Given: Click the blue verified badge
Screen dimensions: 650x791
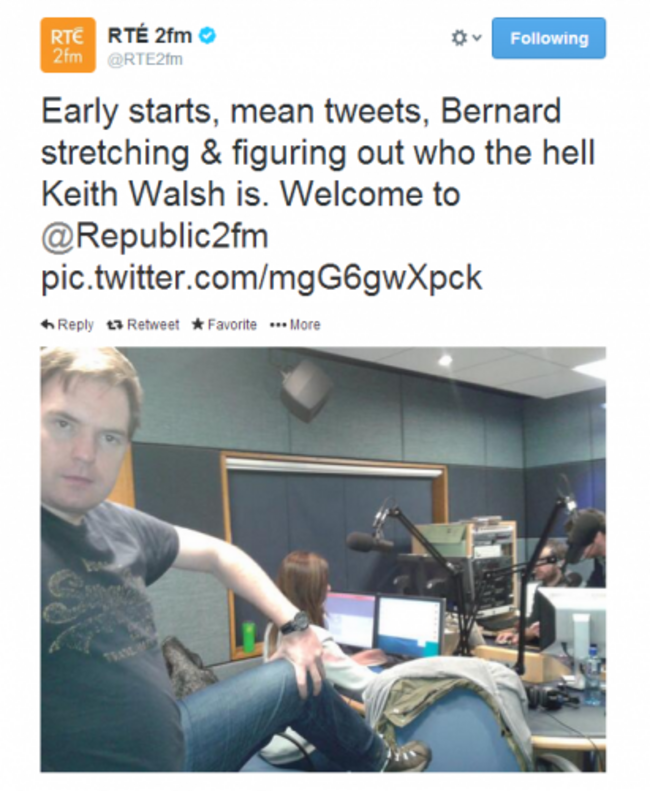Looking at the screenshot, I should pyautogui.click(x=207, y=36).
